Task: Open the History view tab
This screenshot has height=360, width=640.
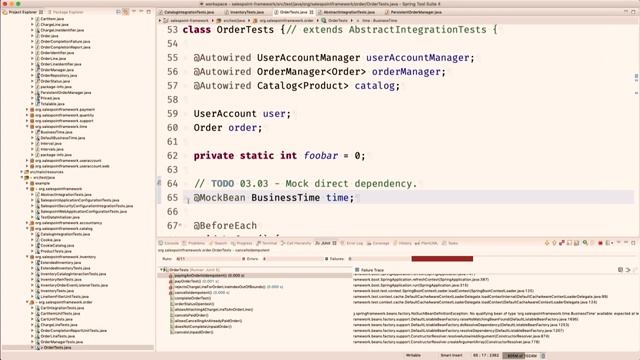Action: tap(402, 243)
